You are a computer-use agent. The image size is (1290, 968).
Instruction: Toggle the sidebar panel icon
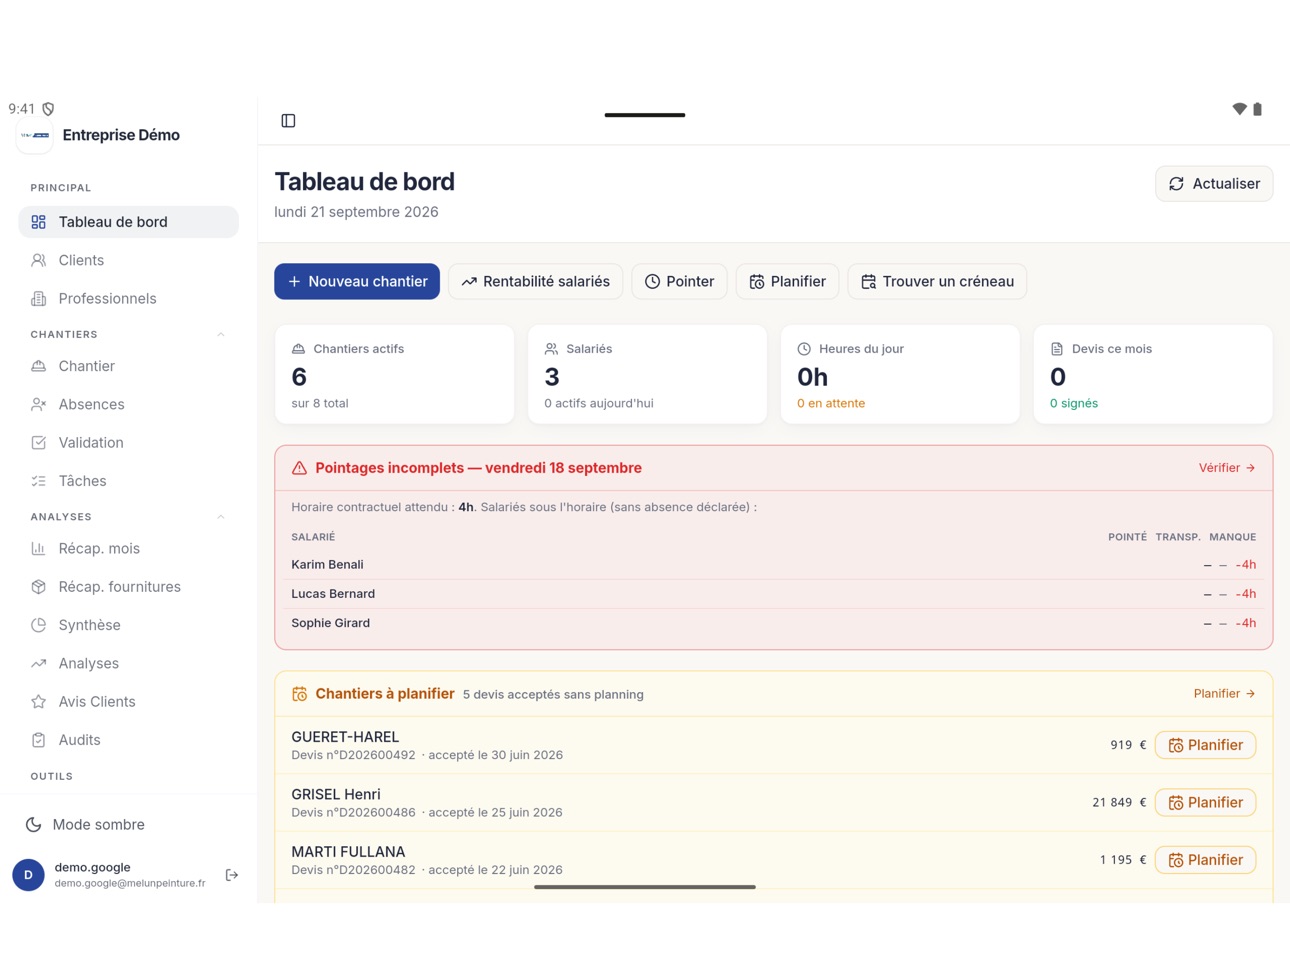[x=288, y=121]
